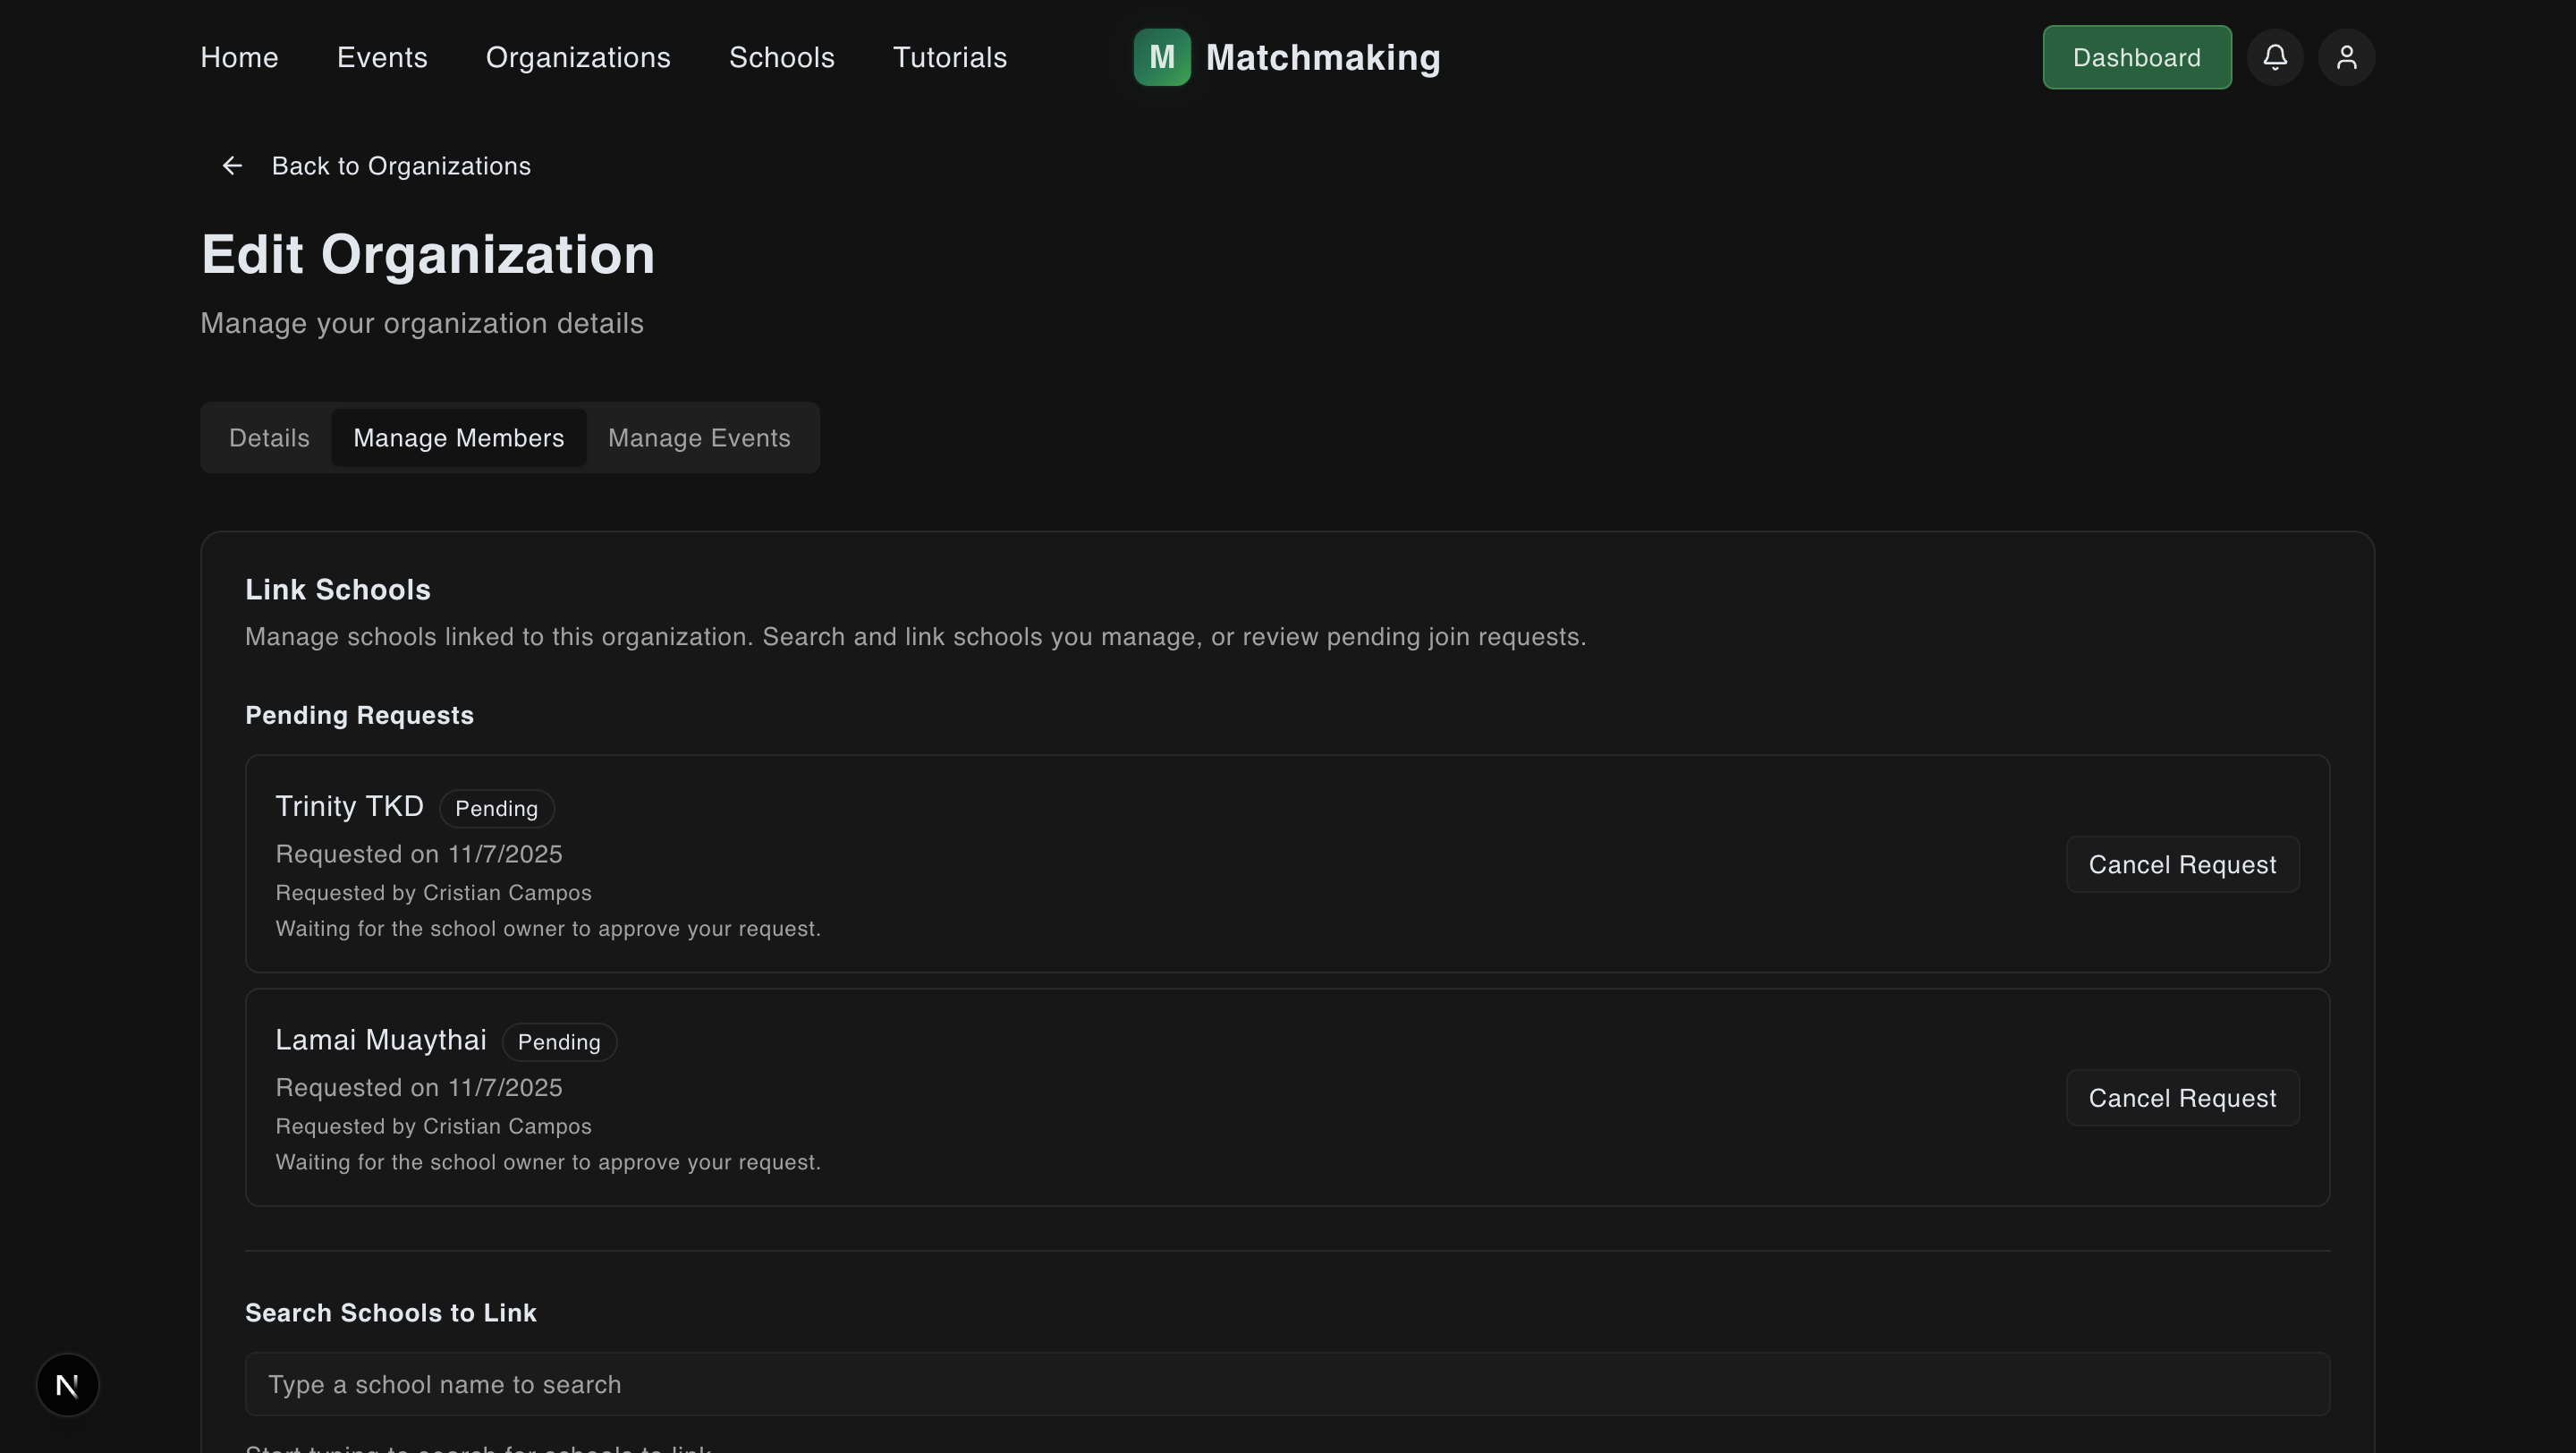Switch to the Details tab

pos(269,438)
